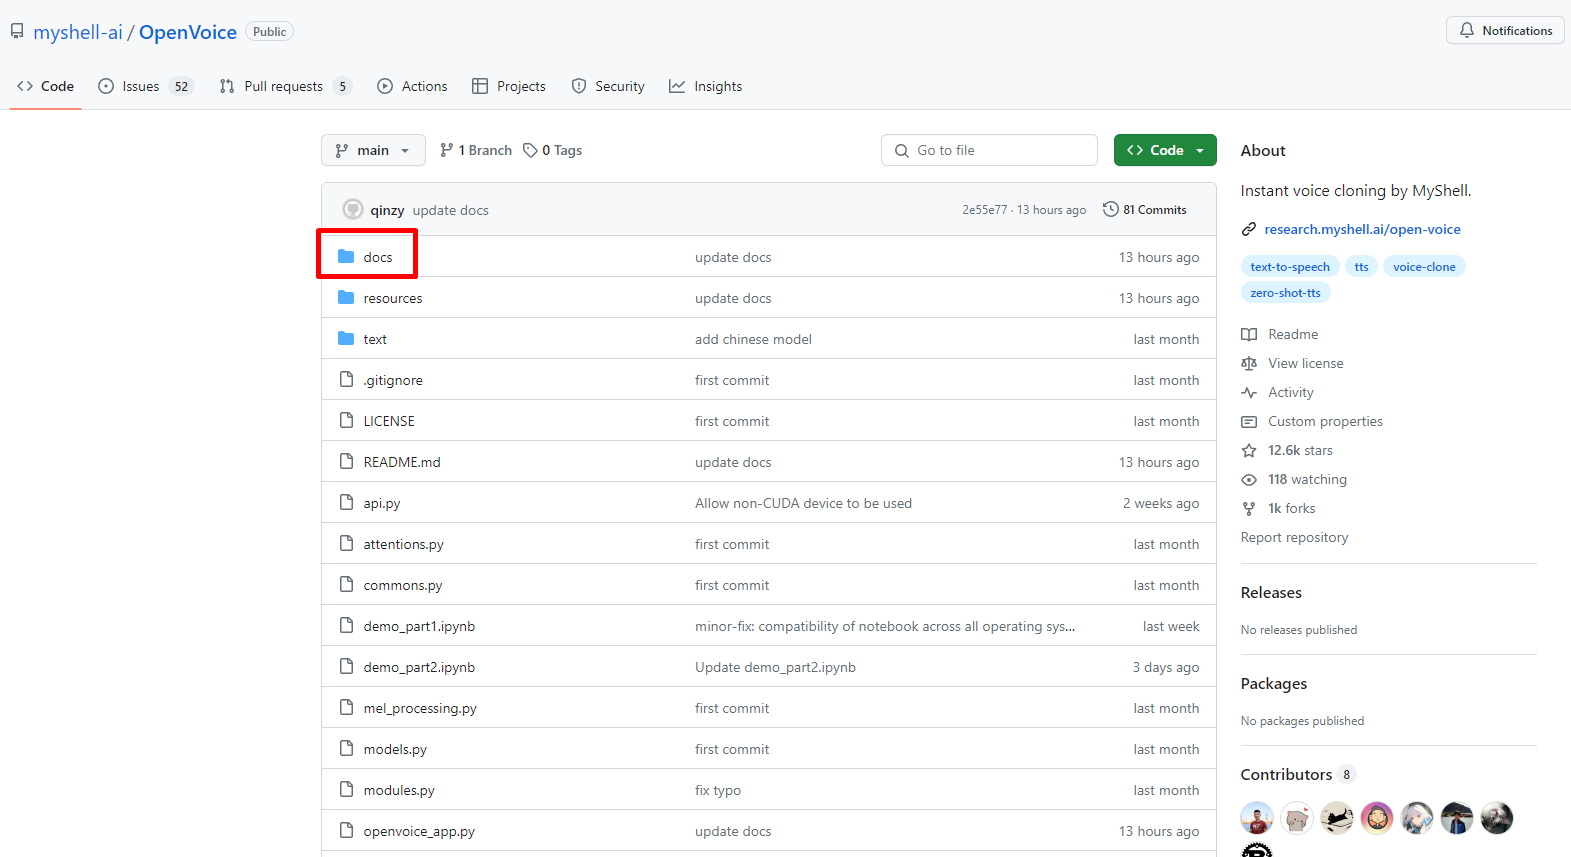Screen dimensions: 1571x857
Task: Focus the Go to file search field
Action: click(x=989, y=150)
